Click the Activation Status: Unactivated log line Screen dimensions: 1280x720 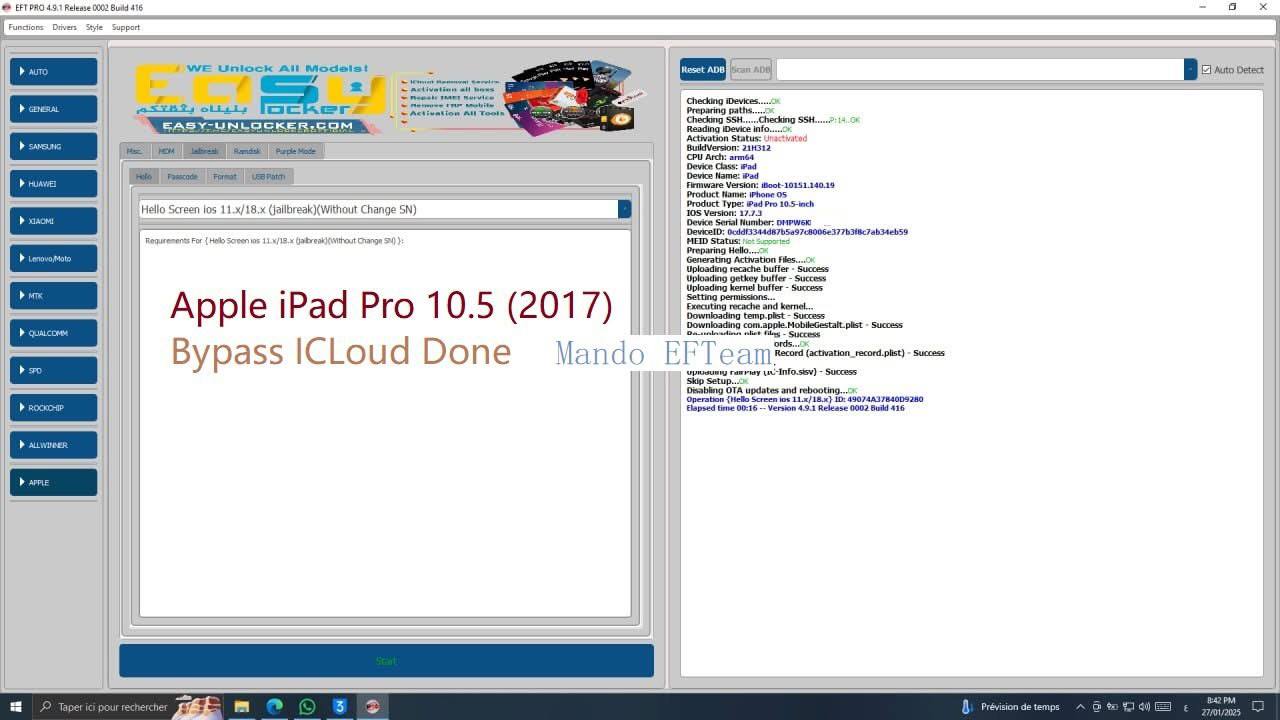point(746,138)
